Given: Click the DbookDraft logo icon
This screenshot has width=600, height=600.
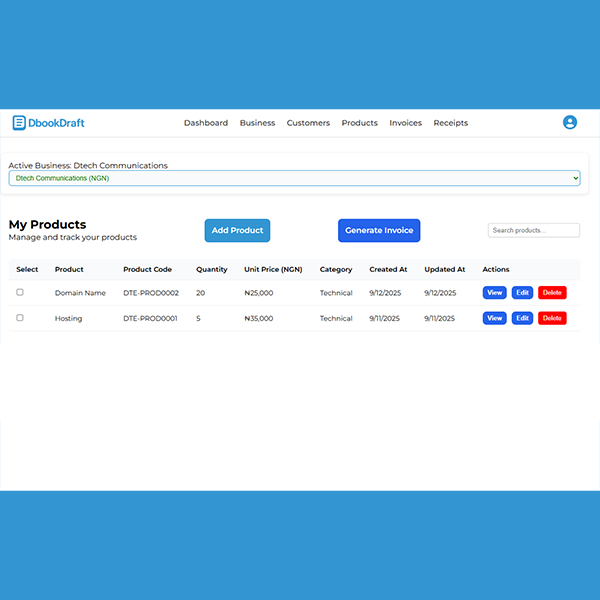Looking at the screenshot, I should point(19,123).
